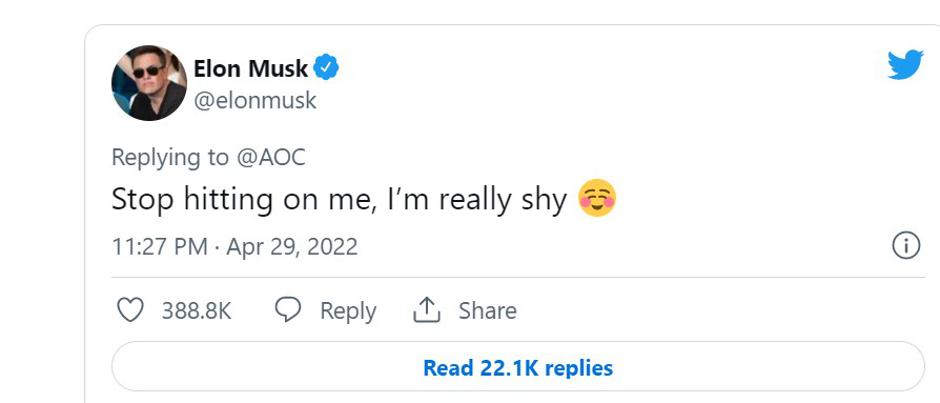Open Elon Musk's profile picture
This screenshot has height=403, width=940.
point(149,83)
